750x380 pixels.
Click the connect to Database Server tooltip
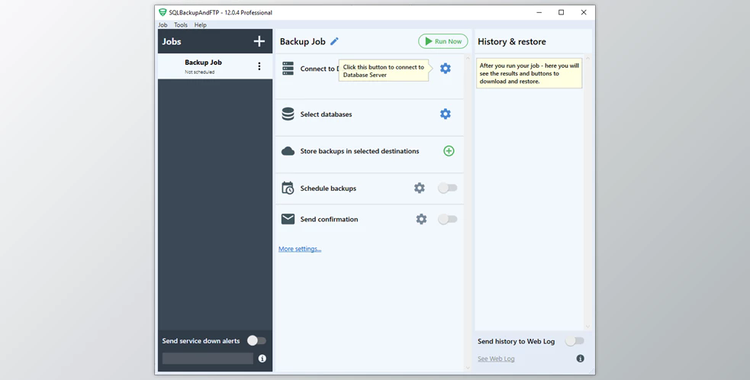coord(384,71)
